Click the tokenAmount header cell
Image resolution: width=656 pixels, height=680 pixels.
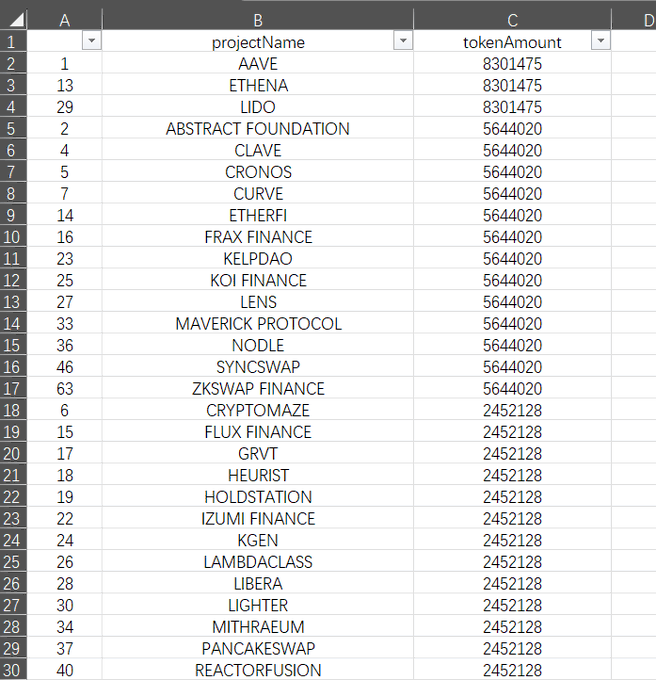click(512, 42)
